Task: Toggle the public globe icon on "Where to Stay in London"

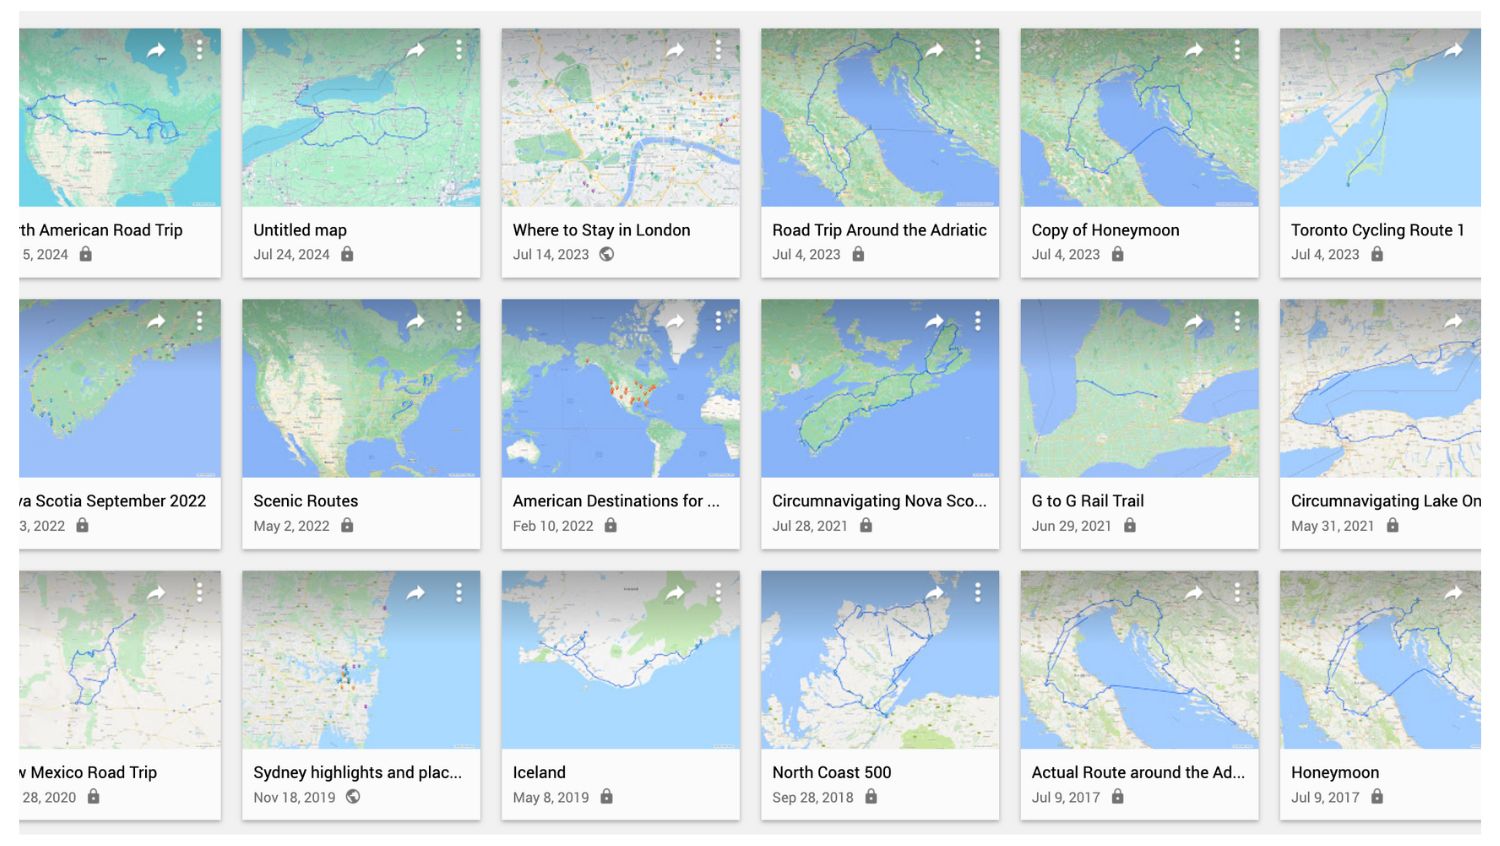Action: pos(608,255)
